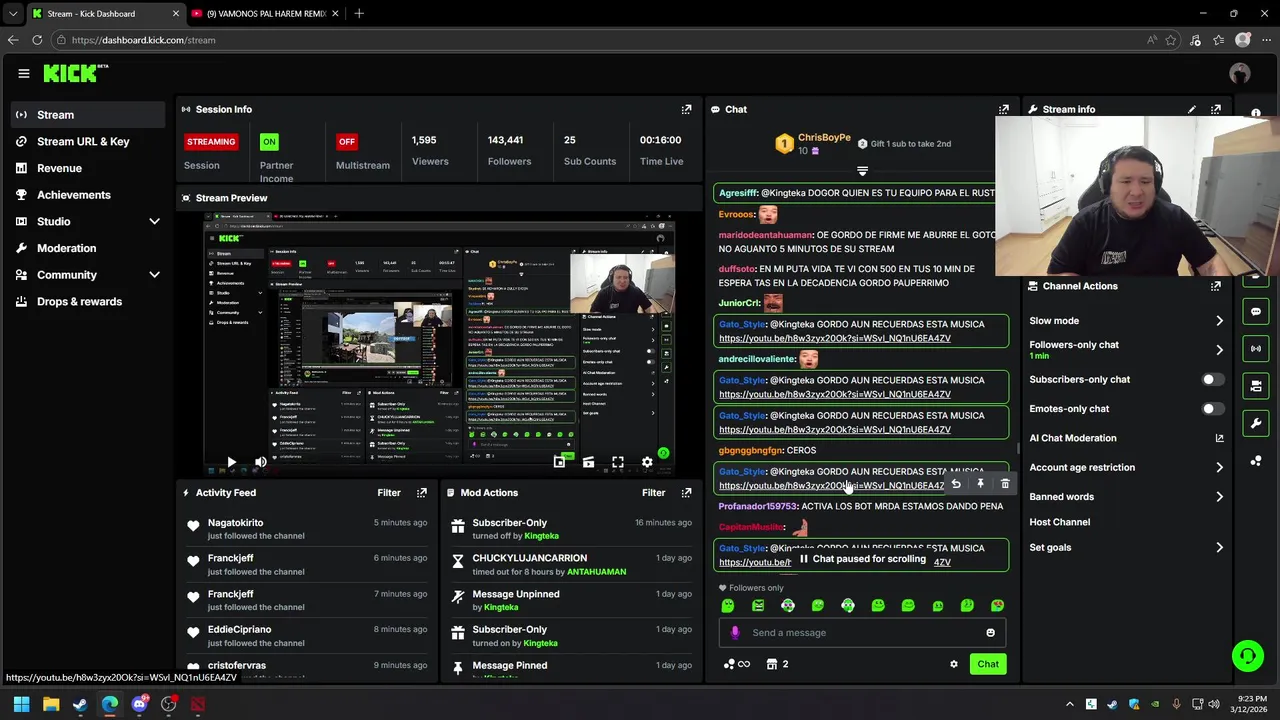Click the chat bubble icon in right sidebar
Viewport: 1280px width, 720px height.
point(1256,312)
